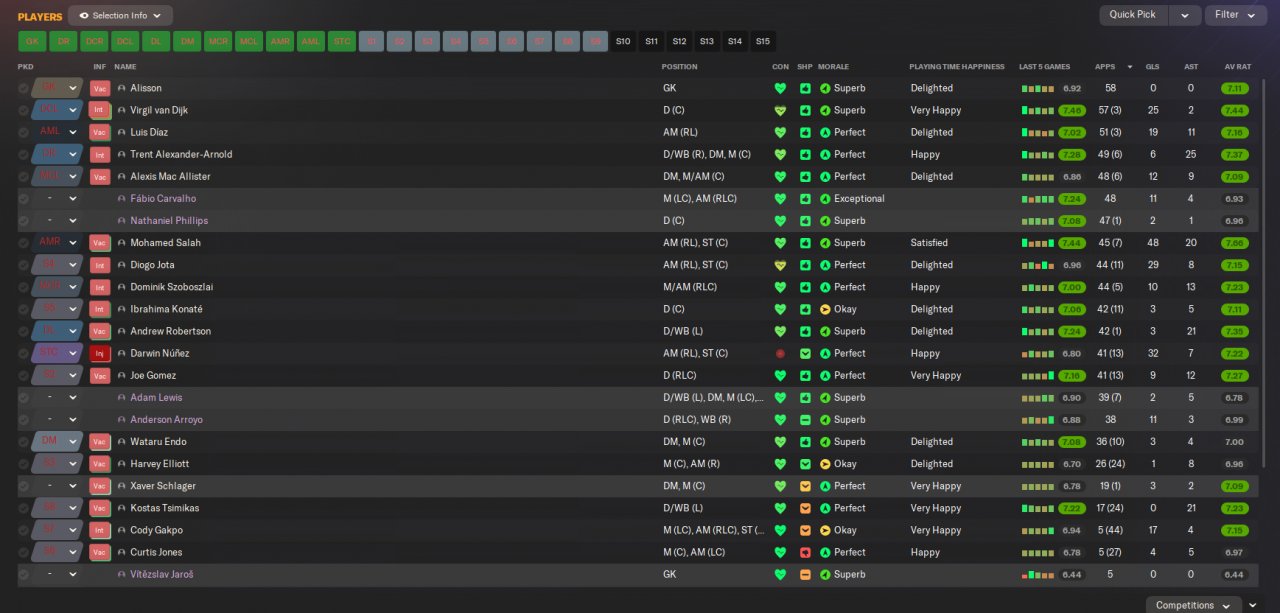Click Cody Gakpo's Okay morale icon
This screenshot has width=1280, height=613.
point(825,530)
